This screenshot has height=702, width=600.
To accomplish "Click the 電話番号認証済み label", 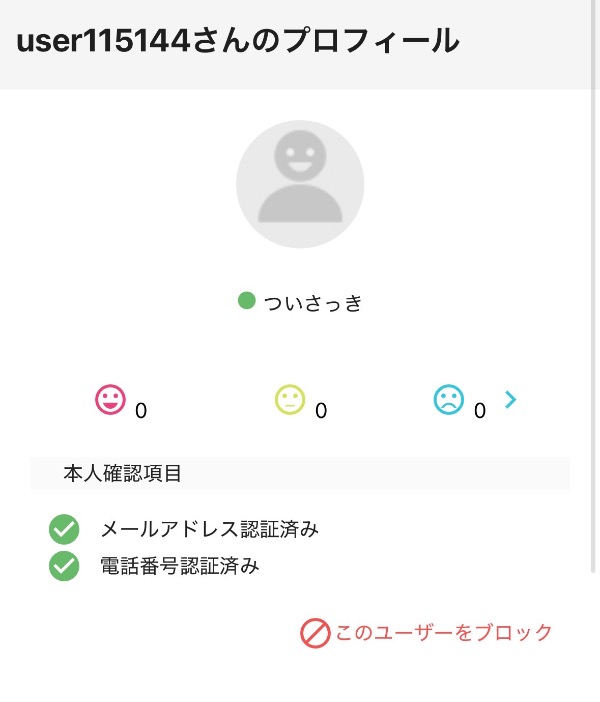I will coord(179,566).
